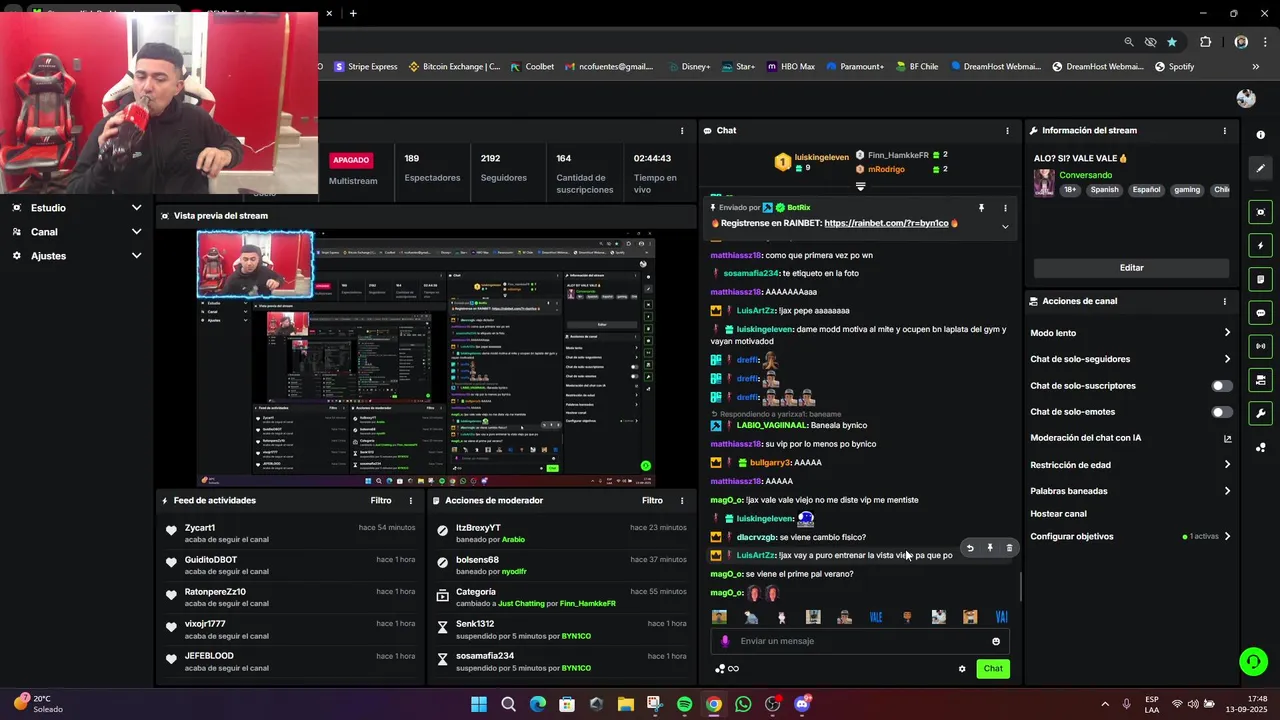Open stats panel three-dot menu
Image resolution: width=1280 pixels, height=720 pixels.
tap(682, 131)
